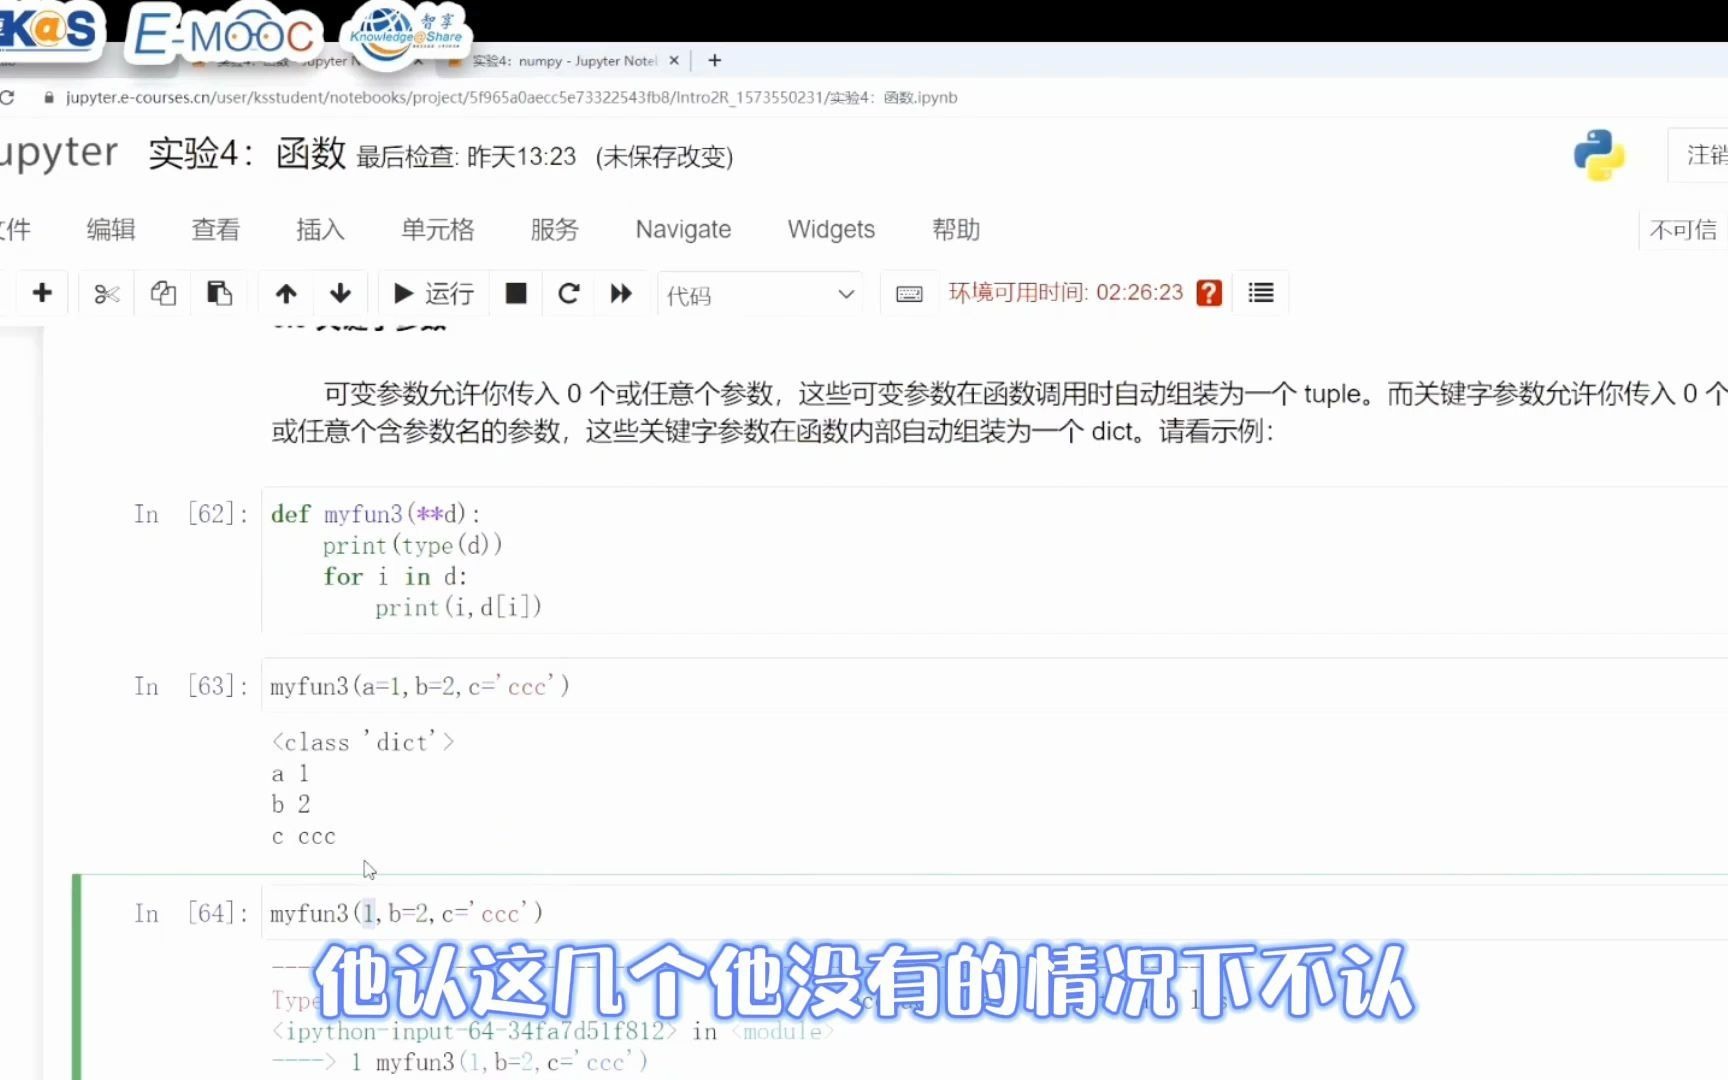Move selected cell up with the arrow icon
The width and height of the screenshot is (1728, 1080).
tap(286, 293)
